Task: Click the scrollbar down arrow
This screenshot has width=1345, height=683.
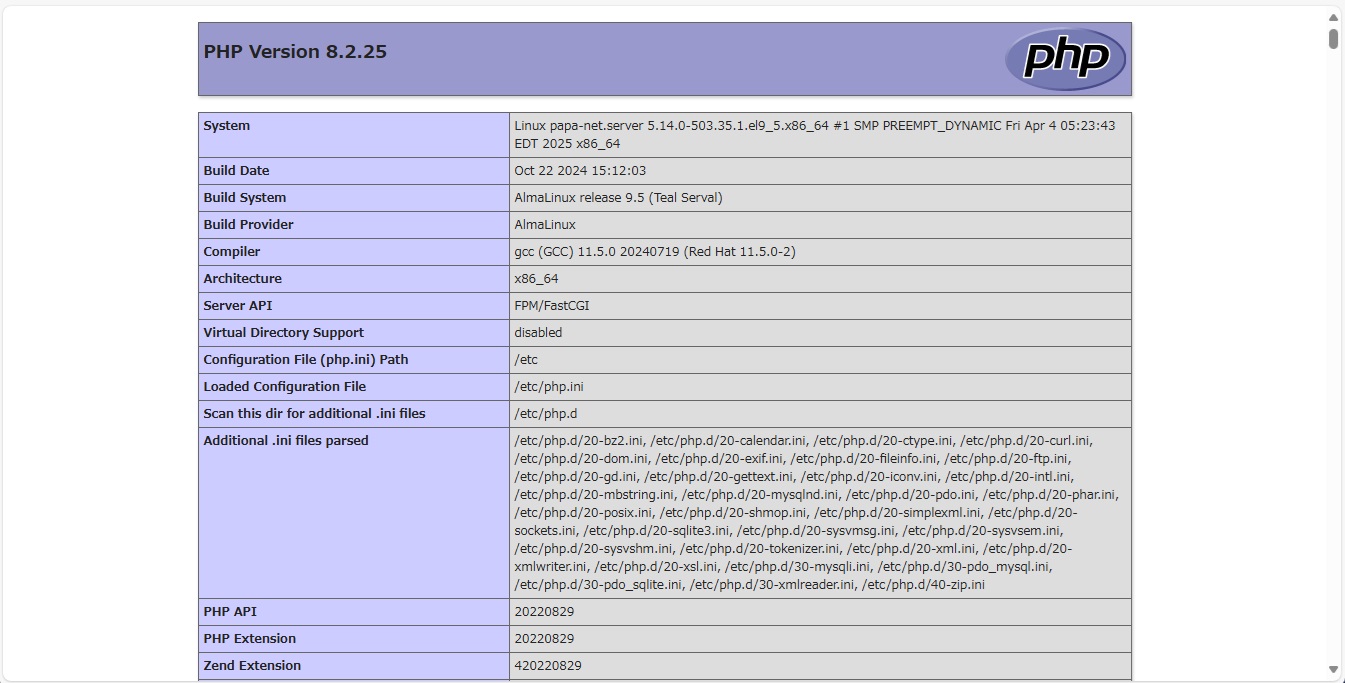Action: pyautogui.click(x=1333, y=669)
